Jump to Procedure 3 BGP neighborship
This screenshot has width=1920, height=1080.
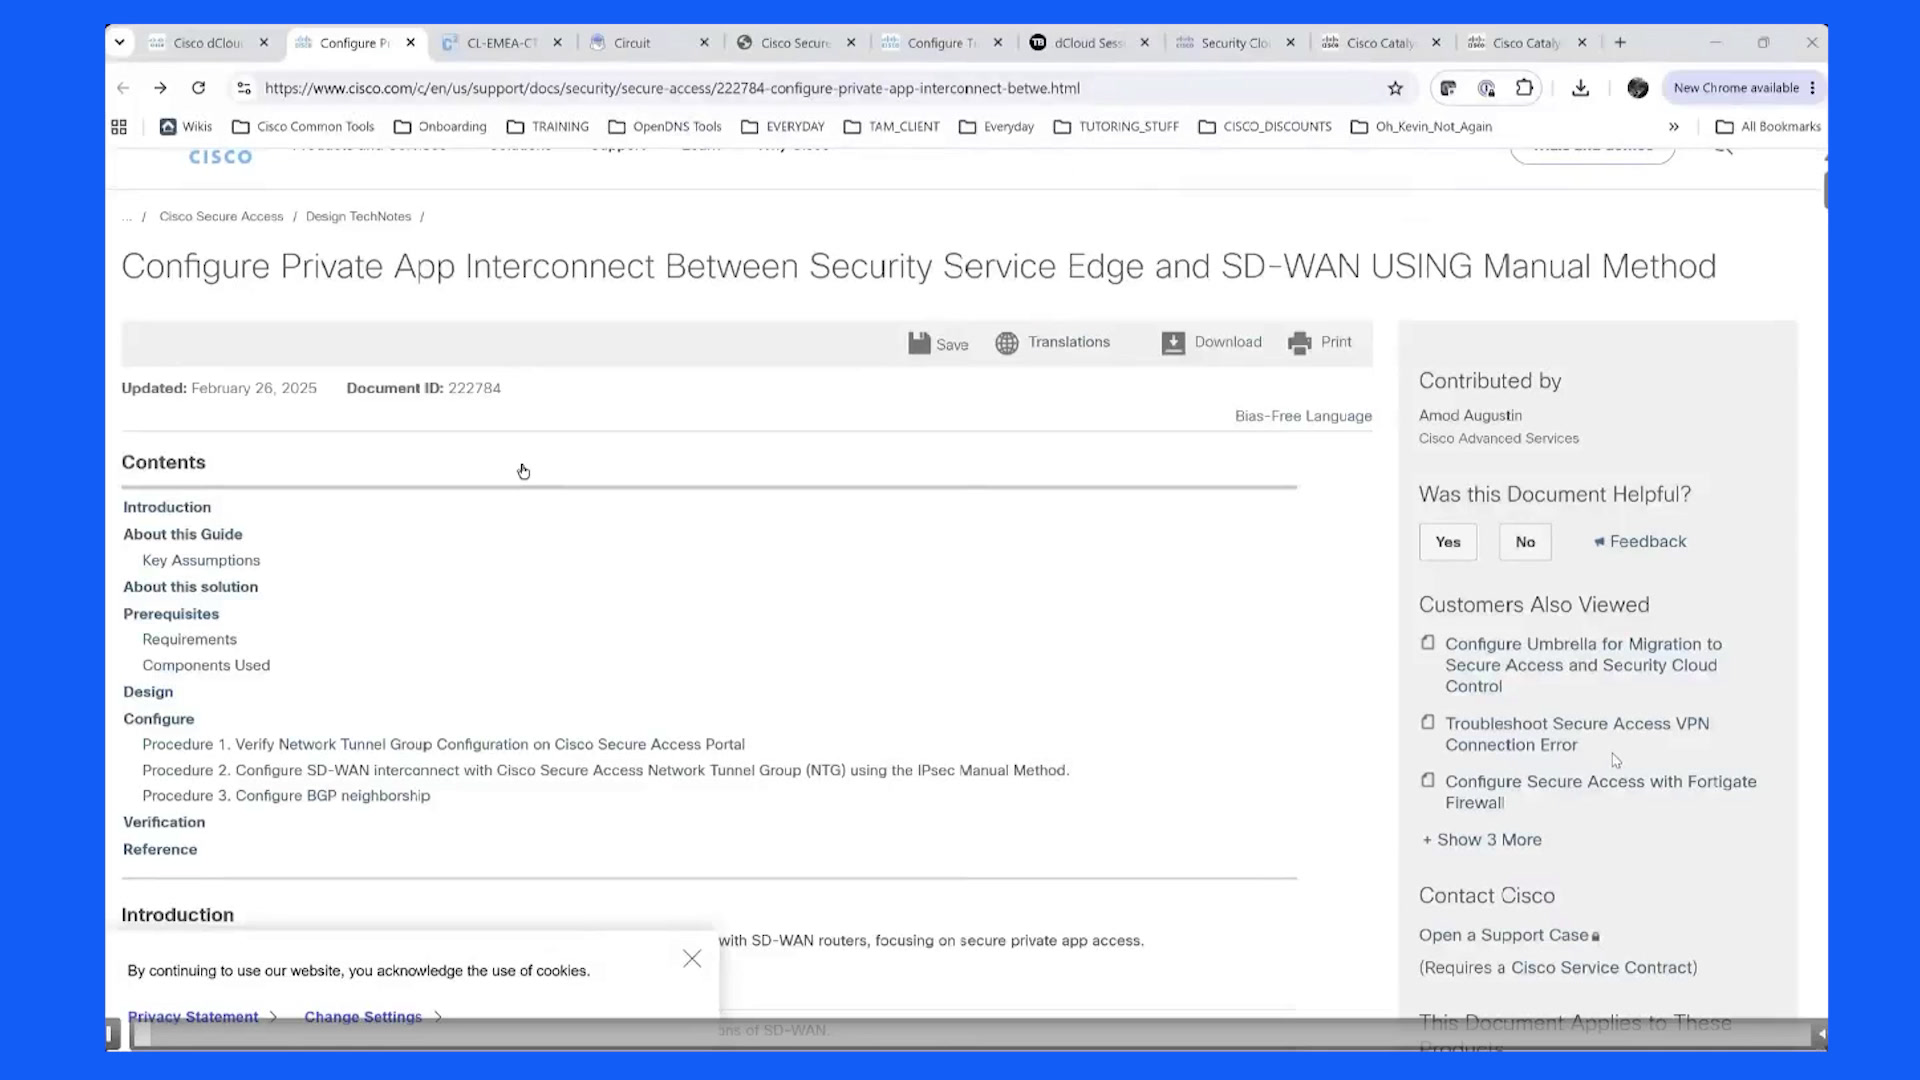tap(286, 796)
